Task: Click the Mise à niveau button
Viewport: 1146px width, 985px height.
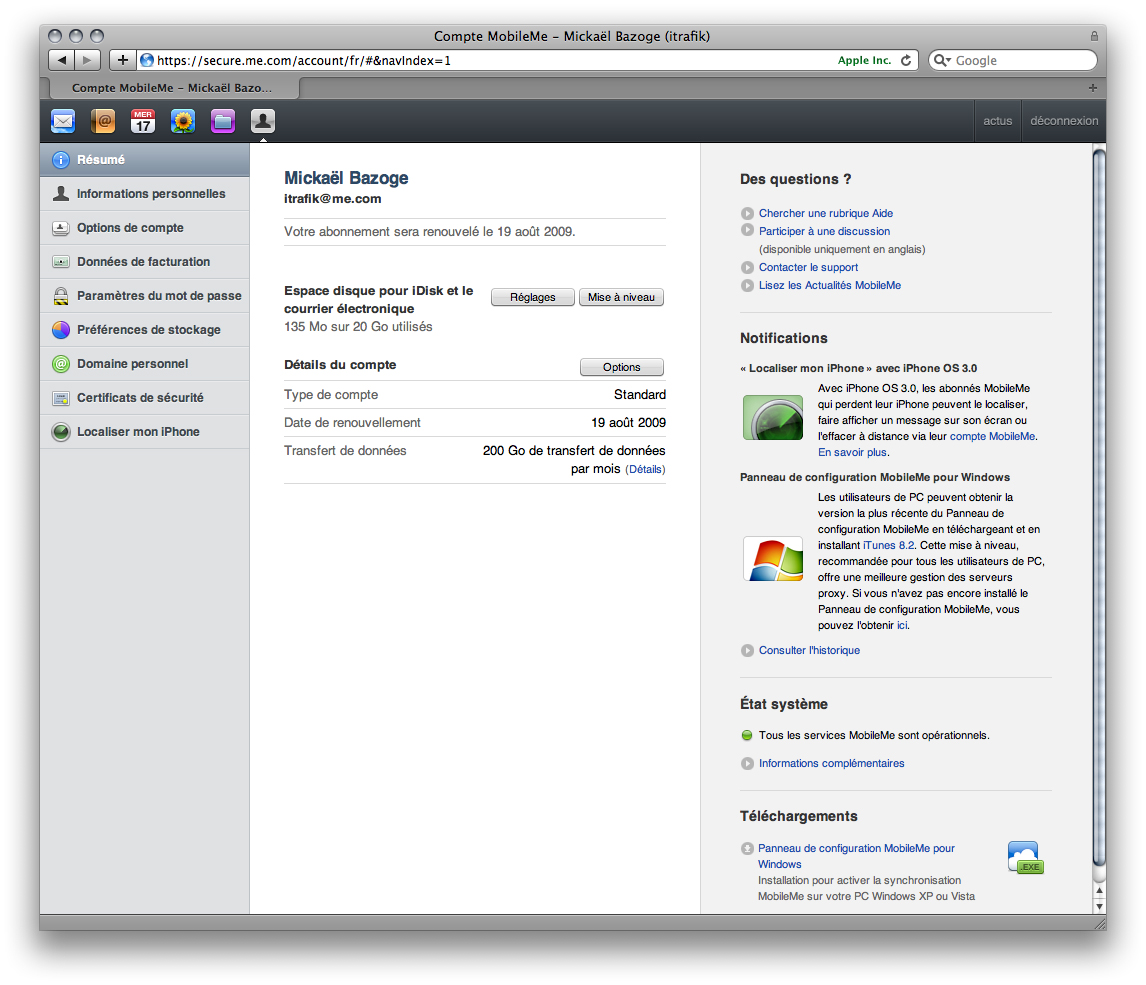Action: (x=621, y=297)
